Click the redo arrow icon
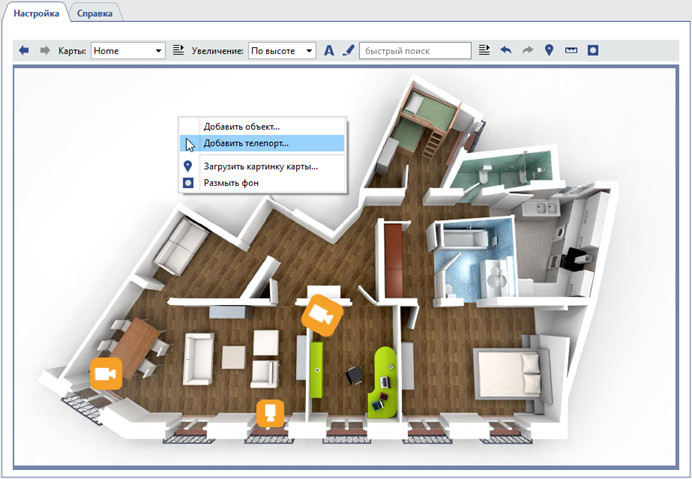This screenshot has width=692, height=479. tap(527, 50)
